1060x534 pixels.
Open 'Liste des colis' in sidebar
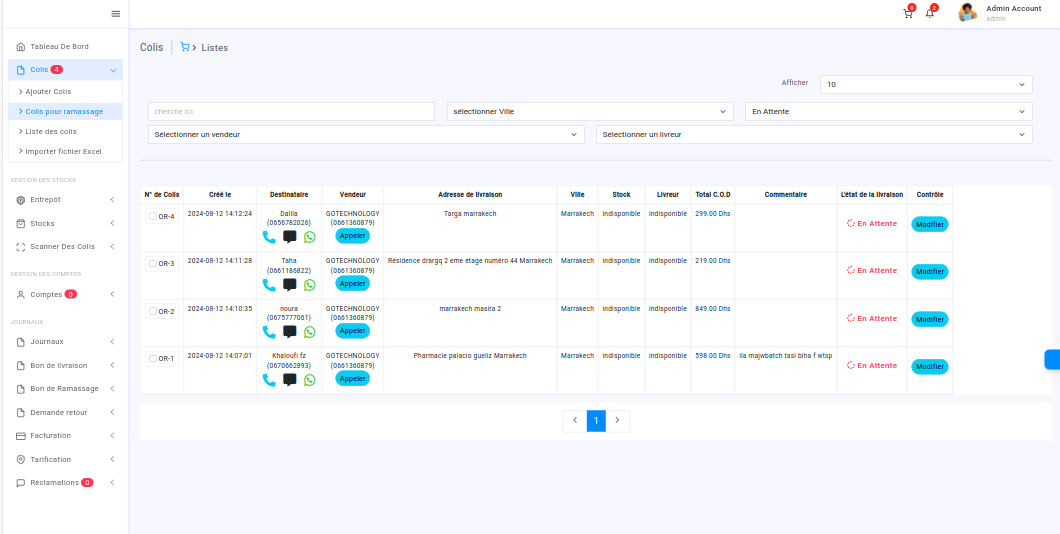(x=51, y=131)
